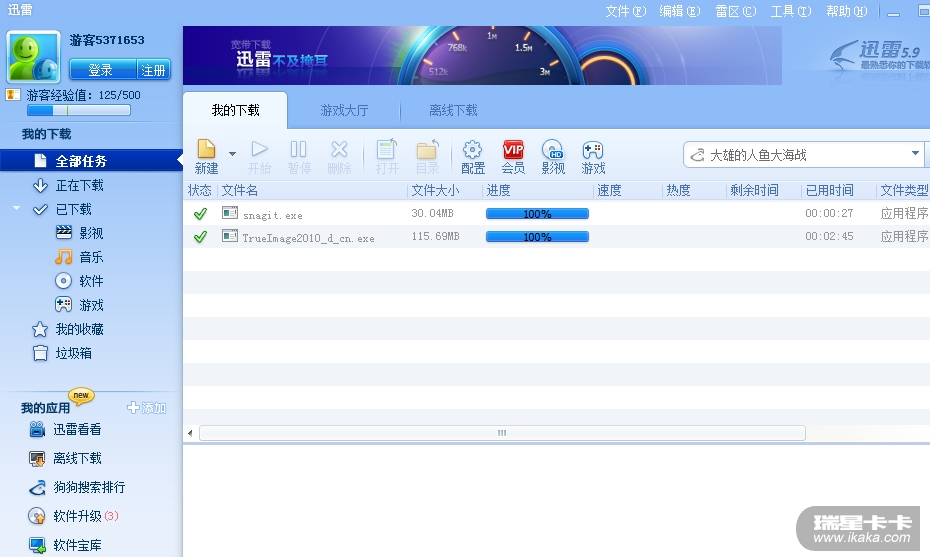
Task: Switch to 我的下载 tab
Action: pos(235,110)
